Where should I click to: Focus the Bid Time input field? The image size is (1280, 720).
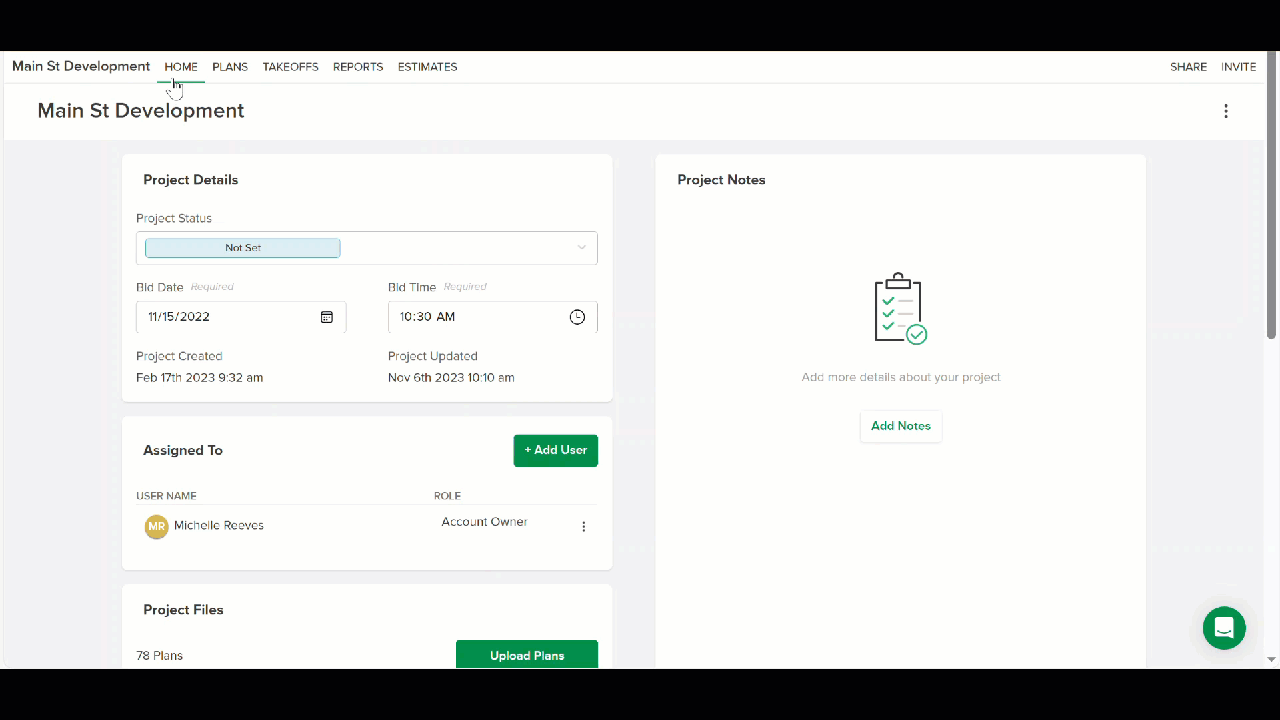tap(493, 317)
